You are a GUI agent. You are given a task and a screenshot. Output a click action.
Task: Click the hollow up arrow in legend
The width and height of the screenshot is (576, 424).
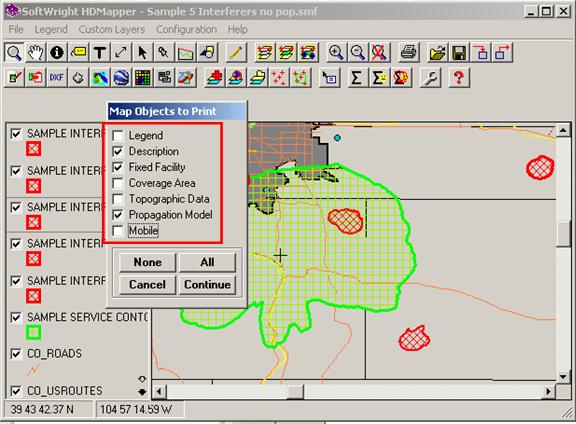[x=143, y=378]
